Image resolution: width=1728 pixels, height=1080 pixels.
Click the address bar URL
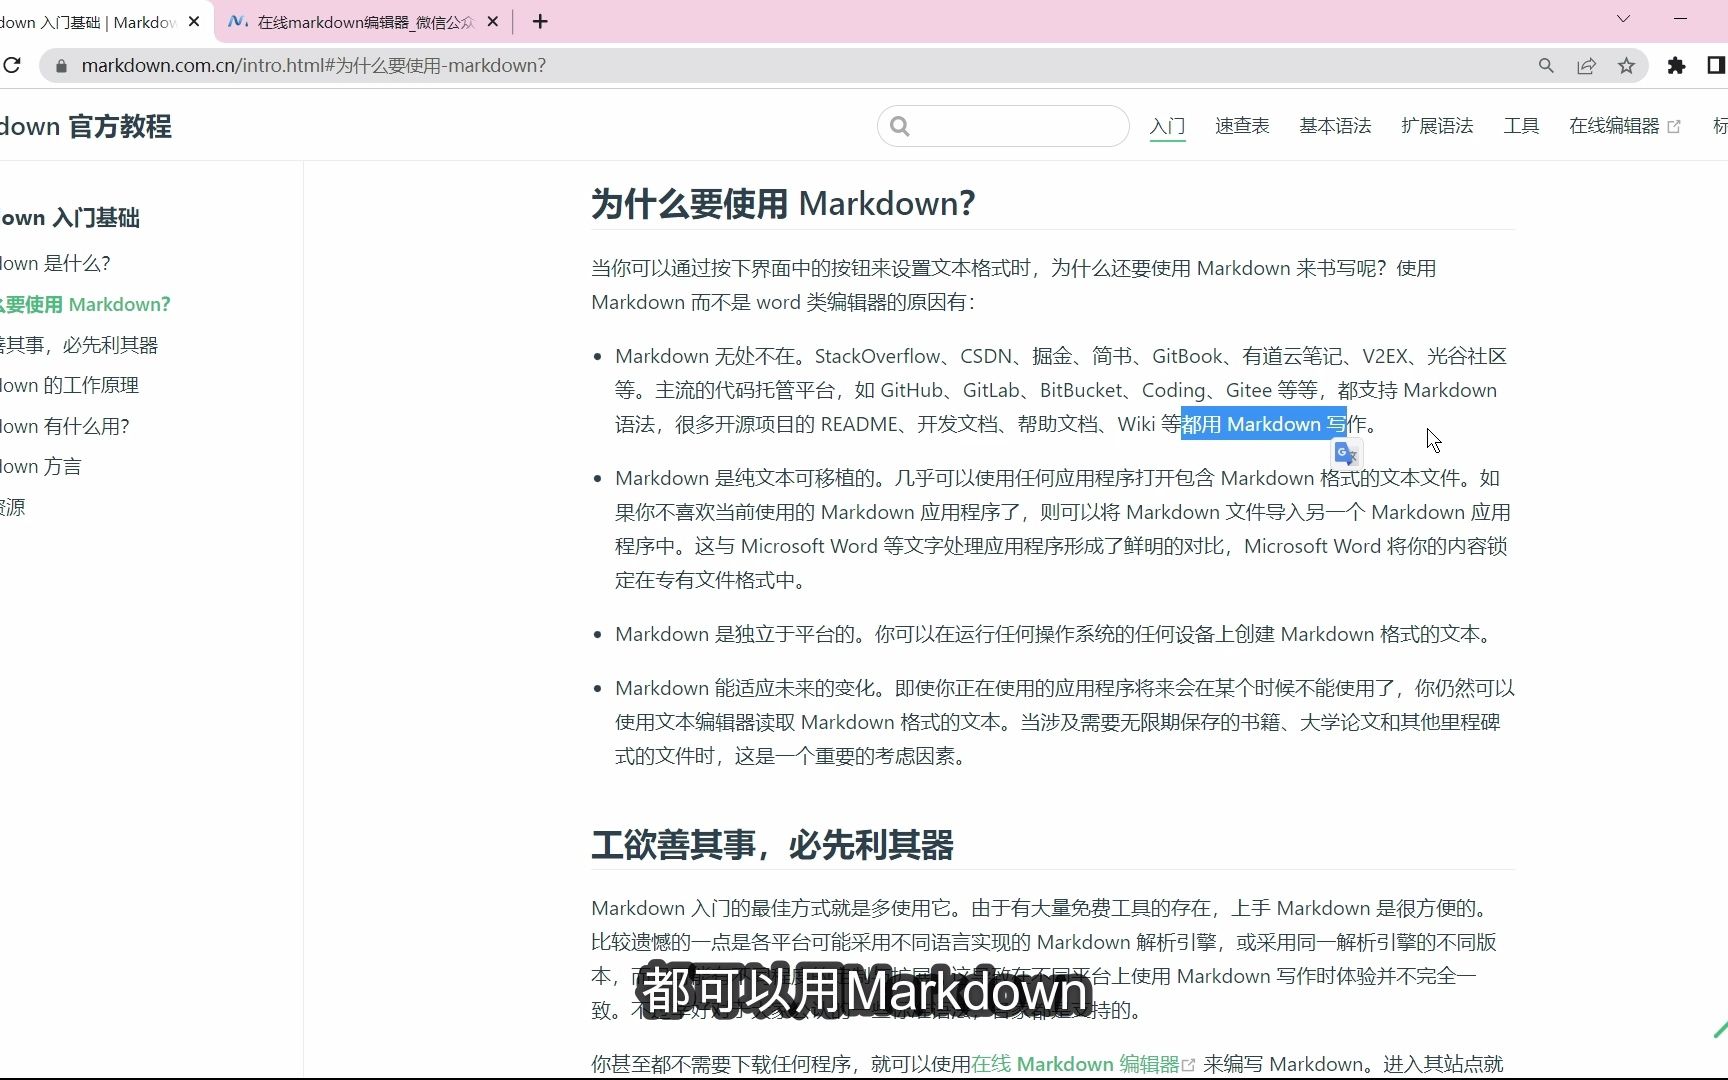coord(314,66)
